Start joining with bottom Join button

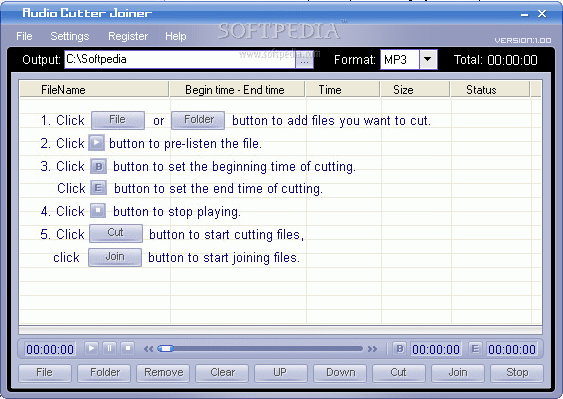pos(458,373)
